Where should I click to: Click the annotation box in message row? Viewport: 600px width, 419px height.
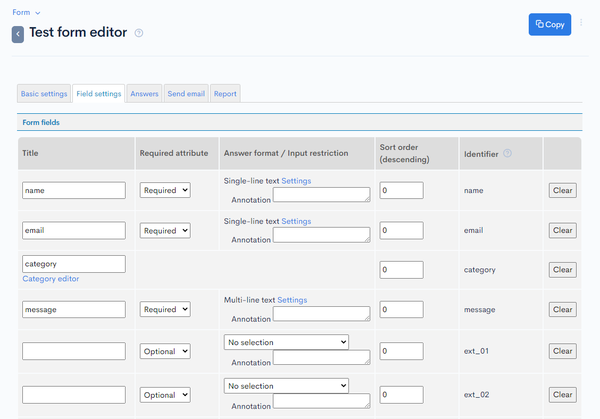(321, 314)
